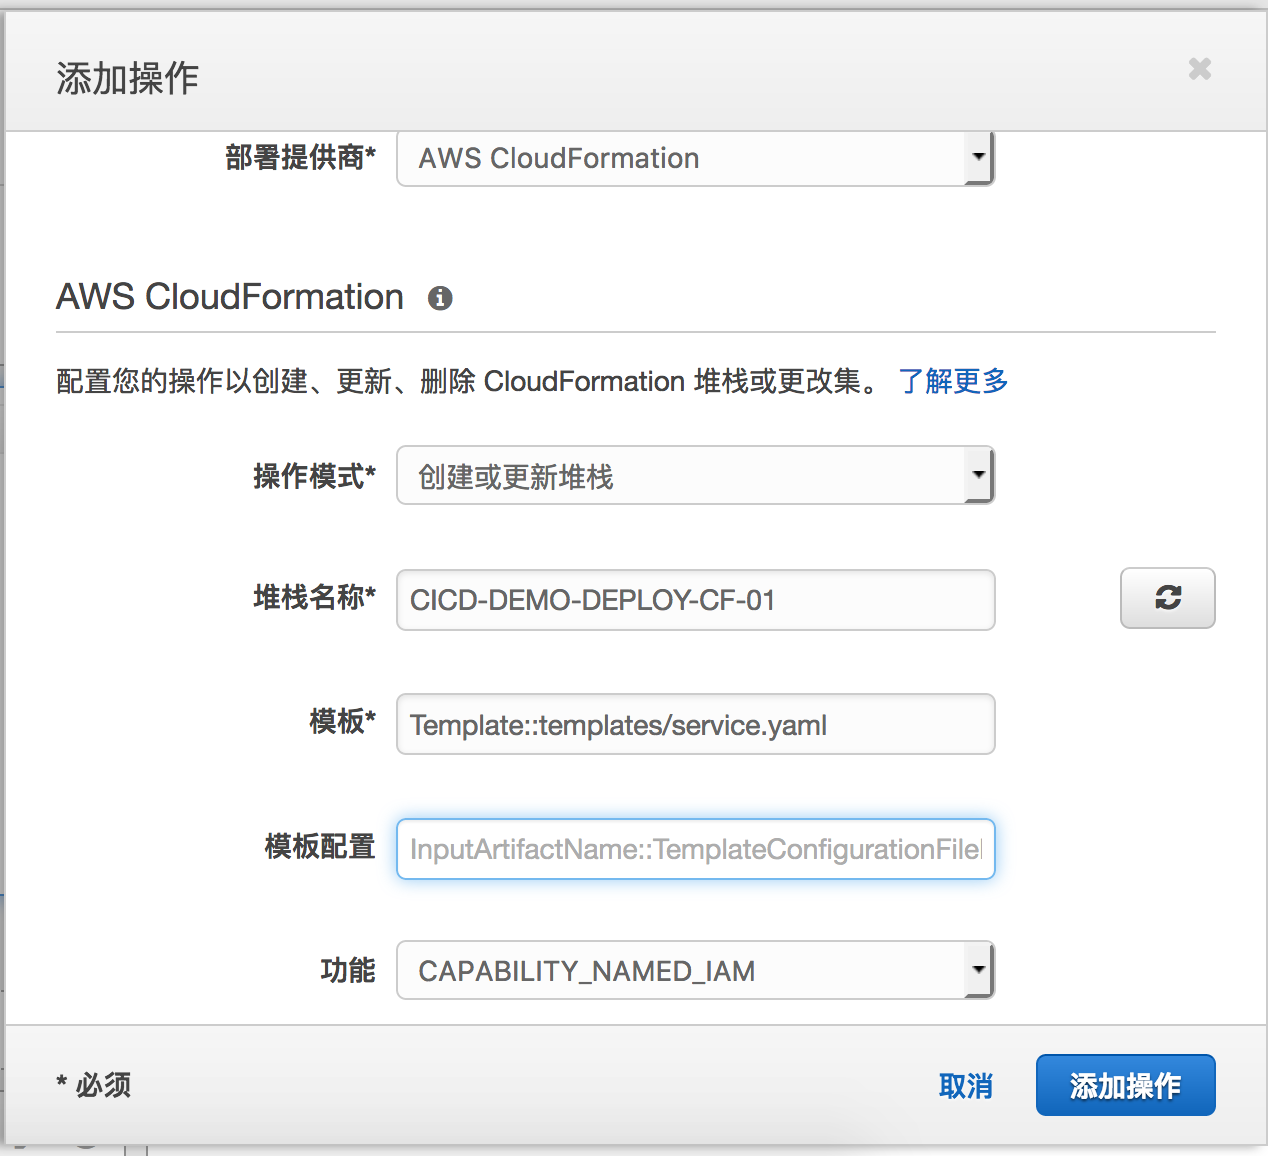Focus the 堆栈名称 field containing CICD-DEMO-DEPLOY-CF-01
Viewport: 1268px width, 1156px height.
[695, 600]
